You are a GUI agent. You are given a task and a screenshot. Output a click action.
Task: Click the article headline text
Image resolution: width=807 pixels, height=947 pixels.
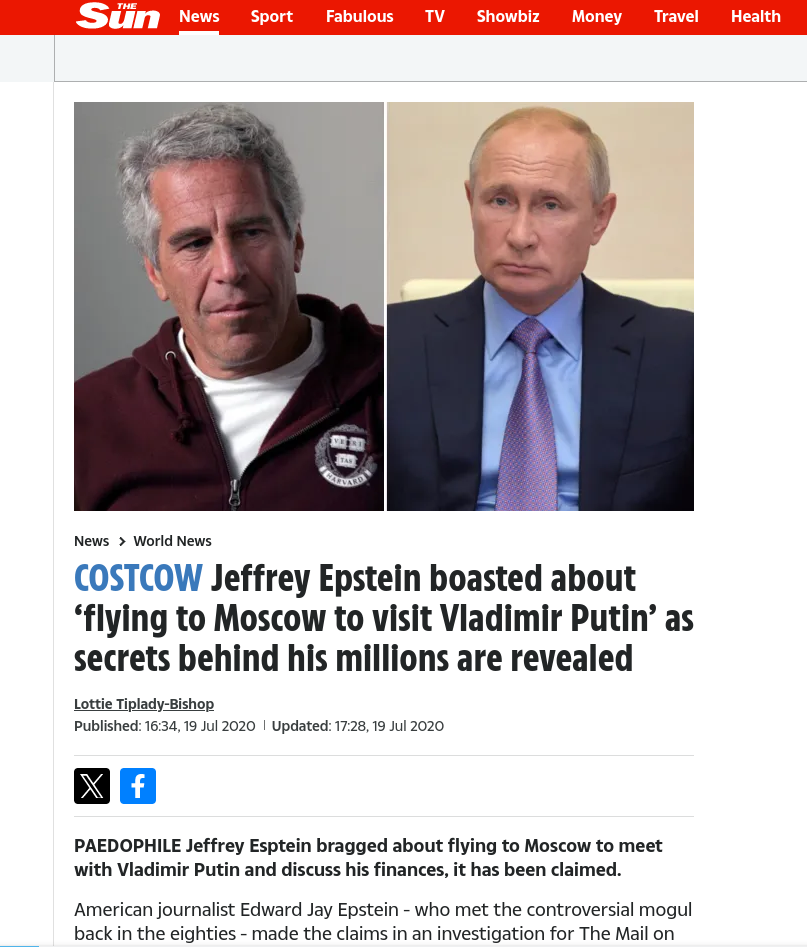[x=384, y=618]
